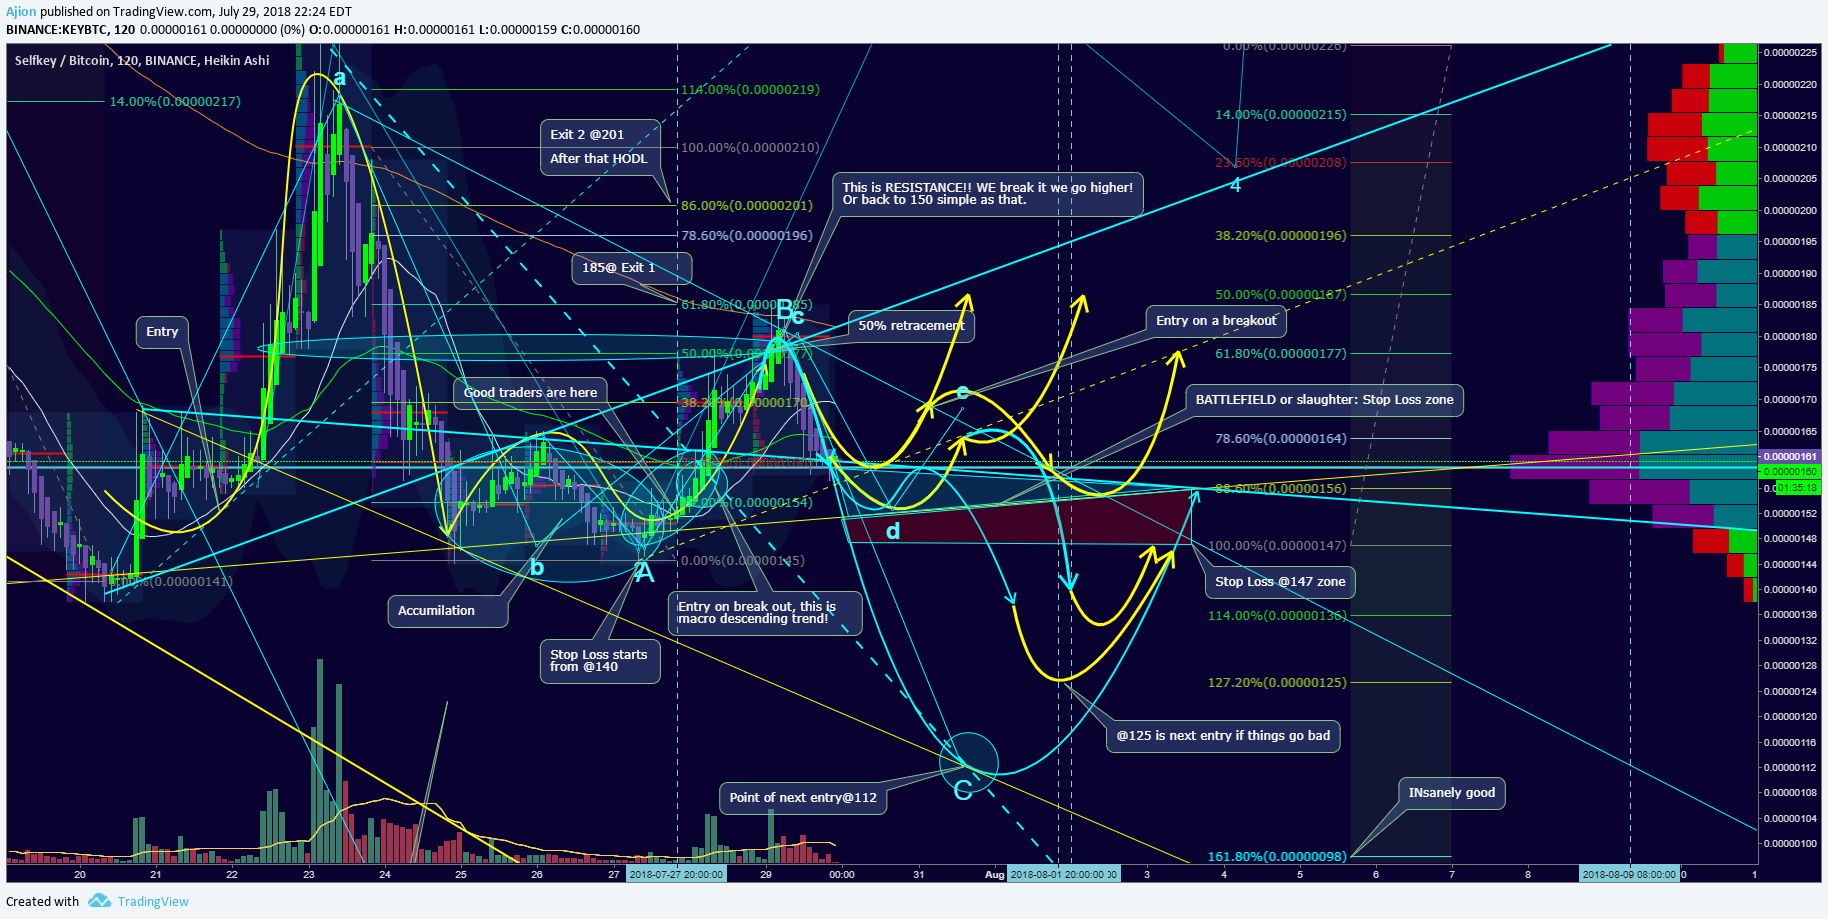
Task: Click the 'Accumilation' callout box
Action: [447, 611]
